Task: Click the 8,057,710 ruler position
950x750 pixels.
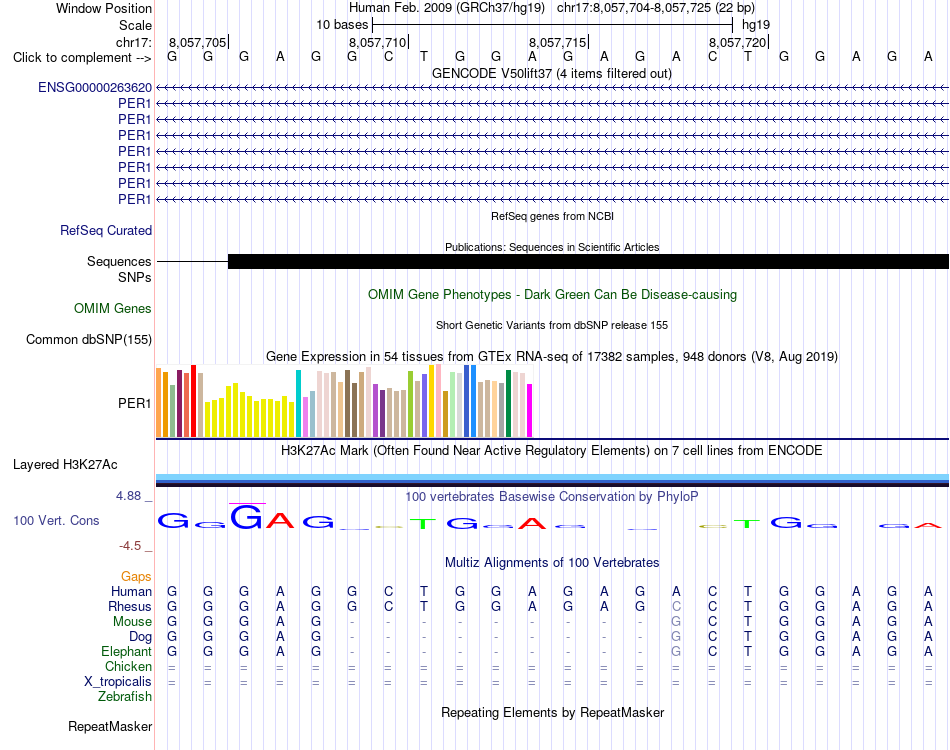Action: [376, 42]
